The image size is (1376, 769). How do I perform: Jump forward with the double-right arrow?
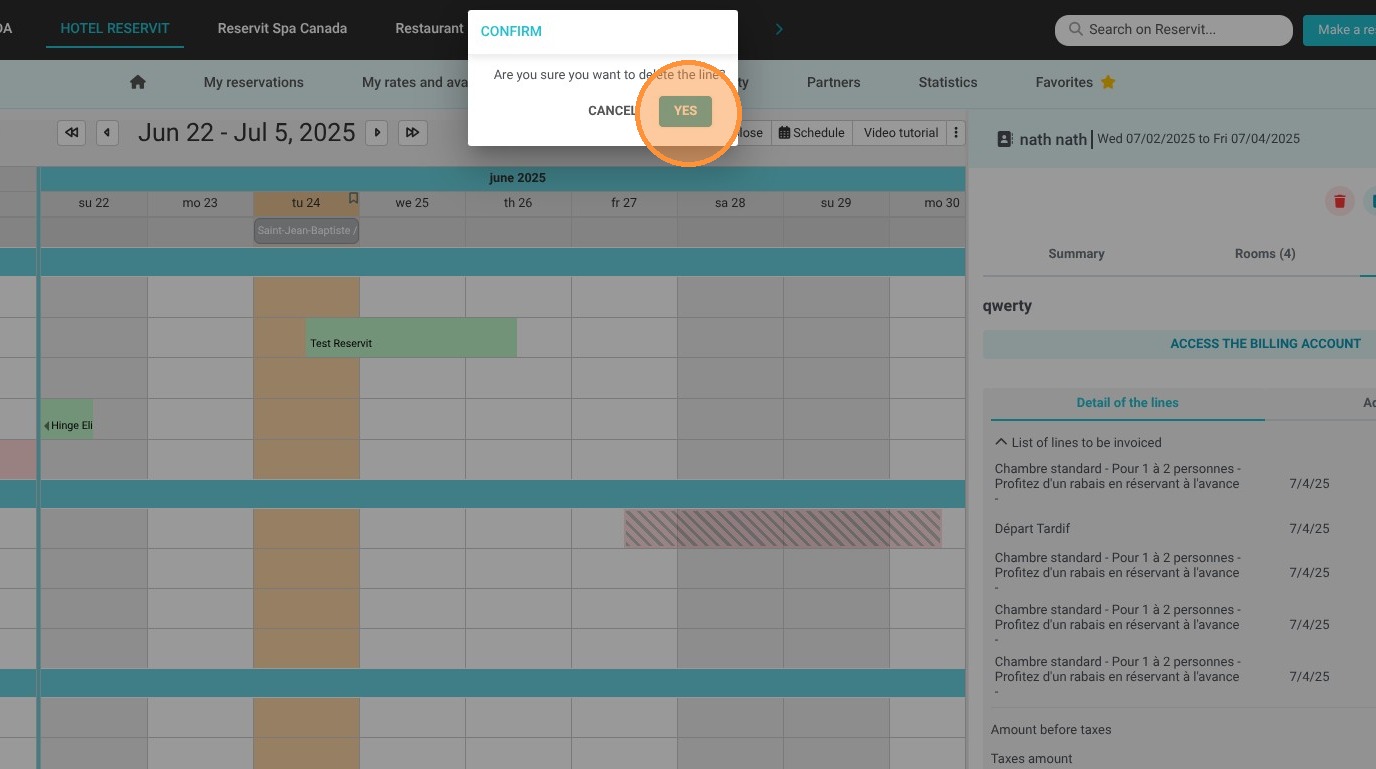(x=413, y=132)
